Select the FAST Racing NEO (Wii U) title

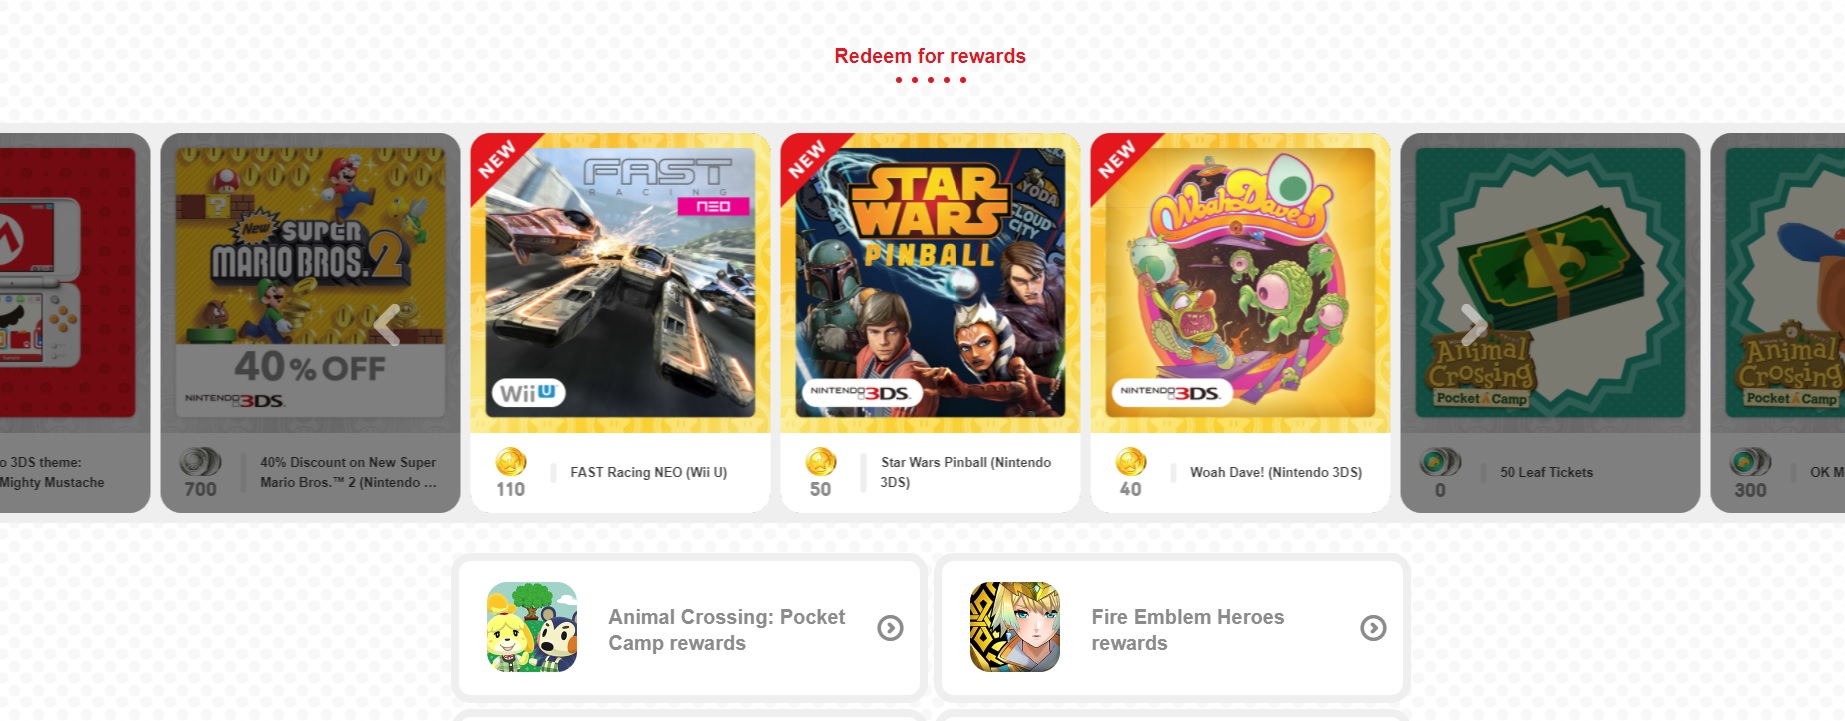648,472
